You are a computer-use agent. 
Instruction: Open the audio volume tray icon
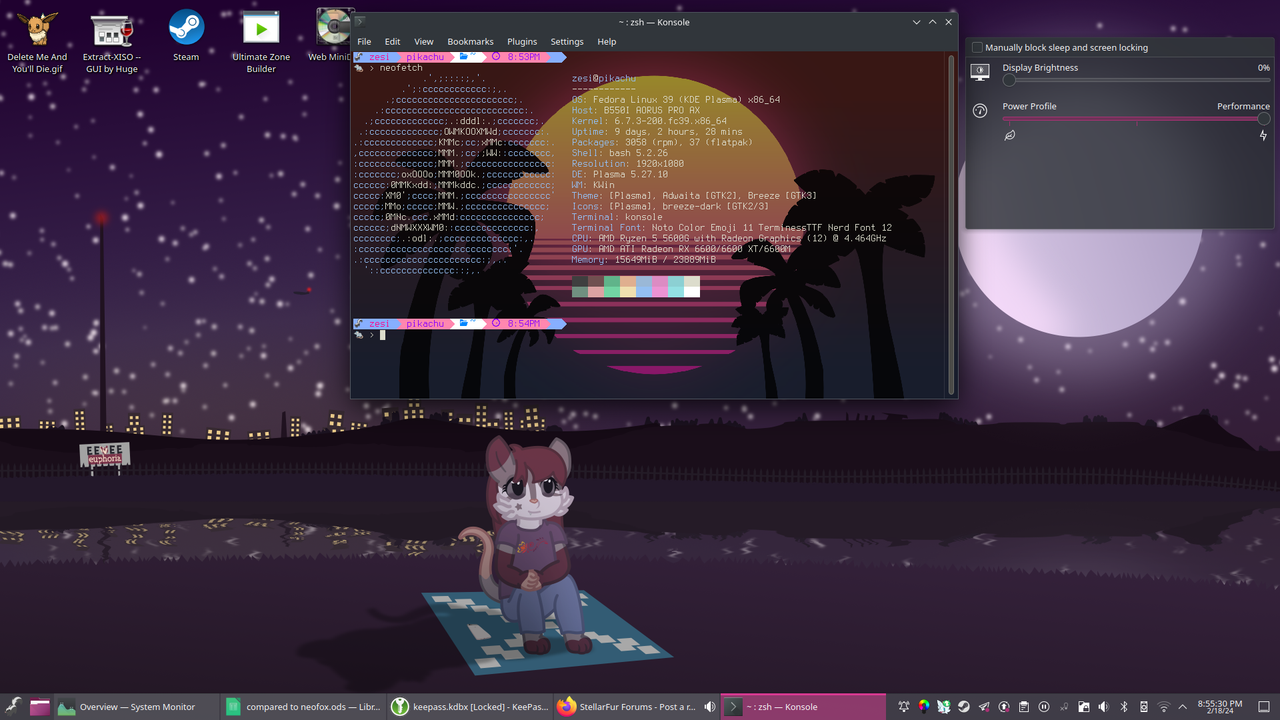point(1104,707)
